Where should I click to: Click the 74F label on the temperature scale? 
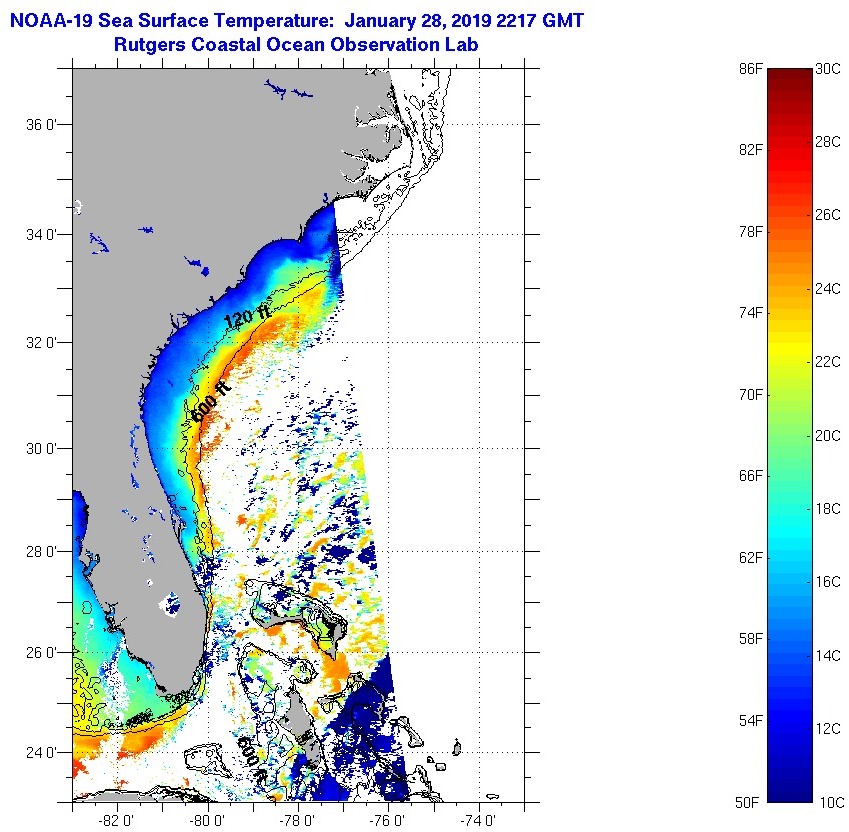pyautogui.click(x=749, y=313)
